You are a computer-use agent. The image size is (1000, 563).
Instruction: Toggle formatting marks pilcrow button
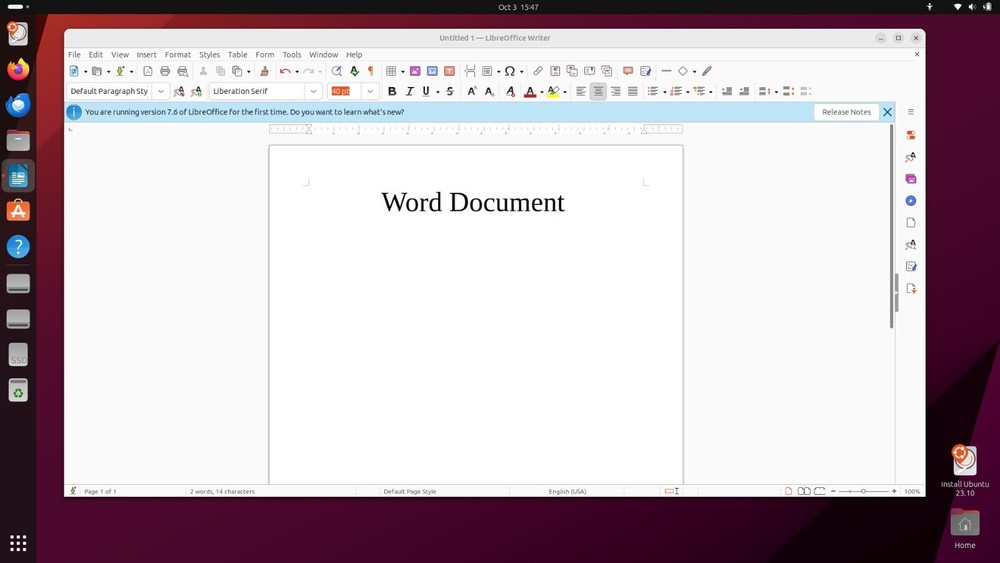pos(370,71)
